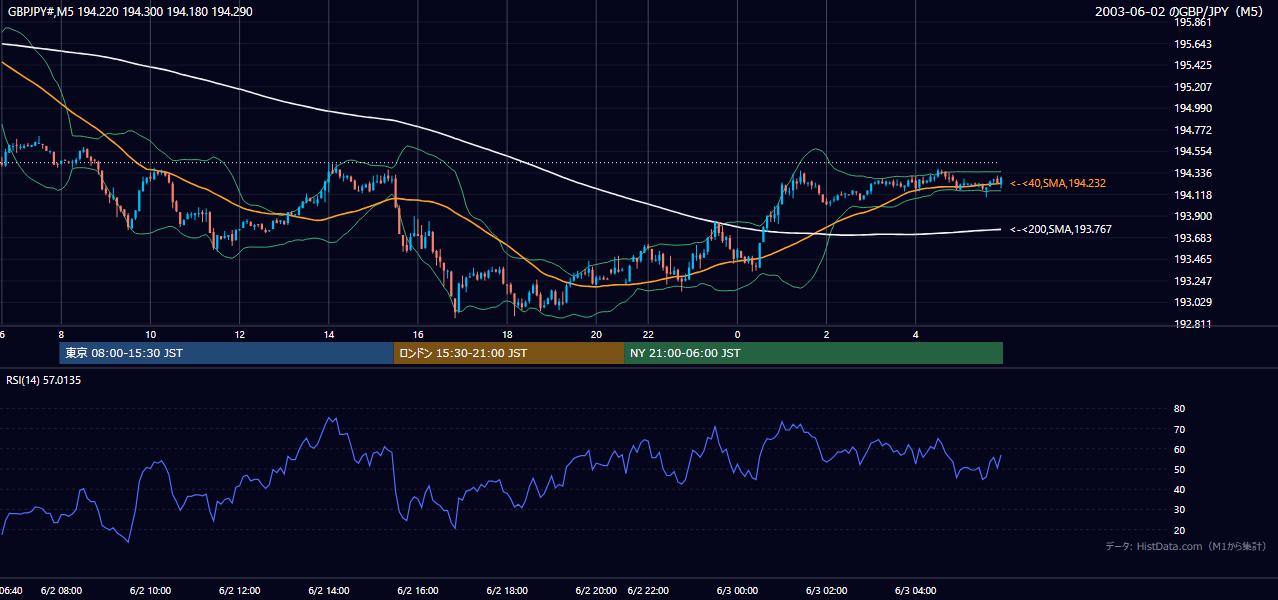Click hour tick 2 on chart axis

coord(827,335)
